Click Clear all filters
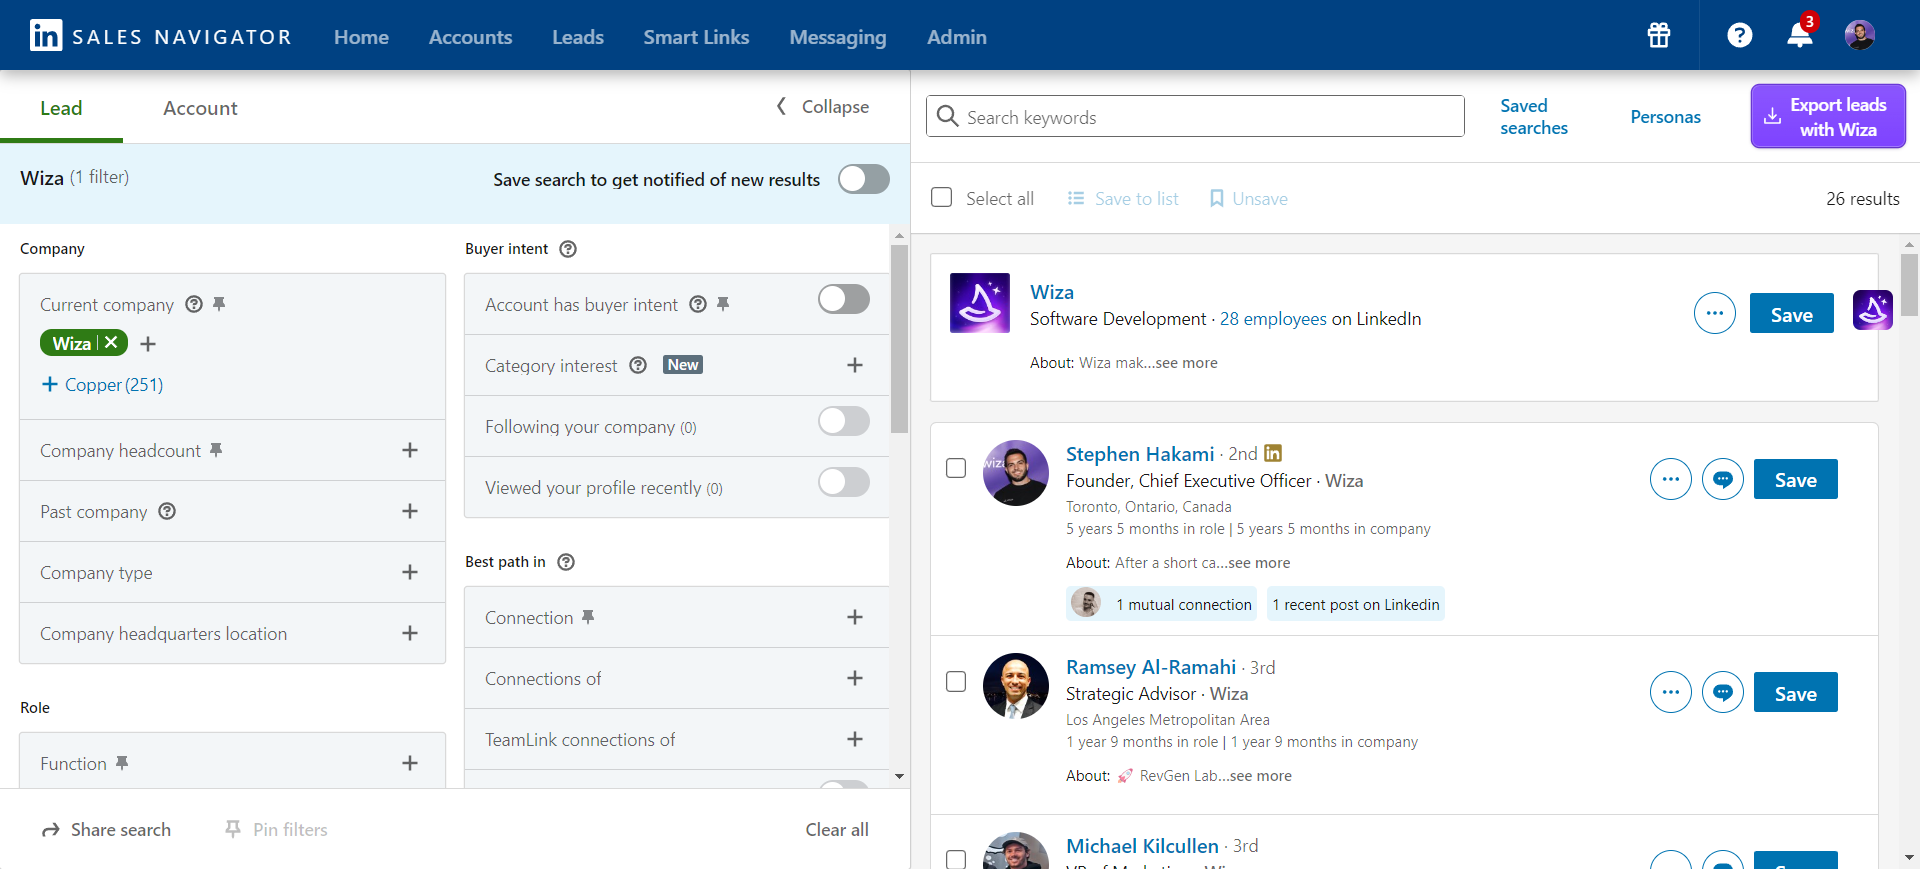Screen dimensions: 1920x869 pyautogui.click(x=837, y=829)
